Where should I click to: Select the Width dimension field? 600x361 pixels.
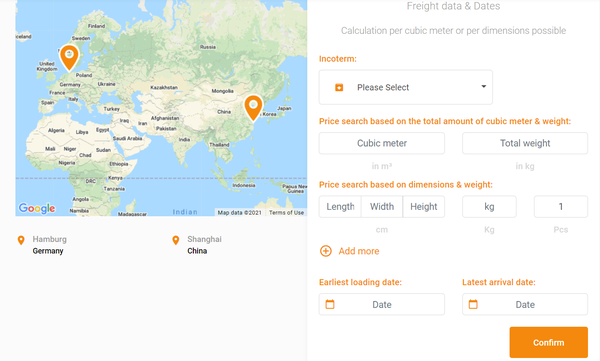(x=382, y=207)
